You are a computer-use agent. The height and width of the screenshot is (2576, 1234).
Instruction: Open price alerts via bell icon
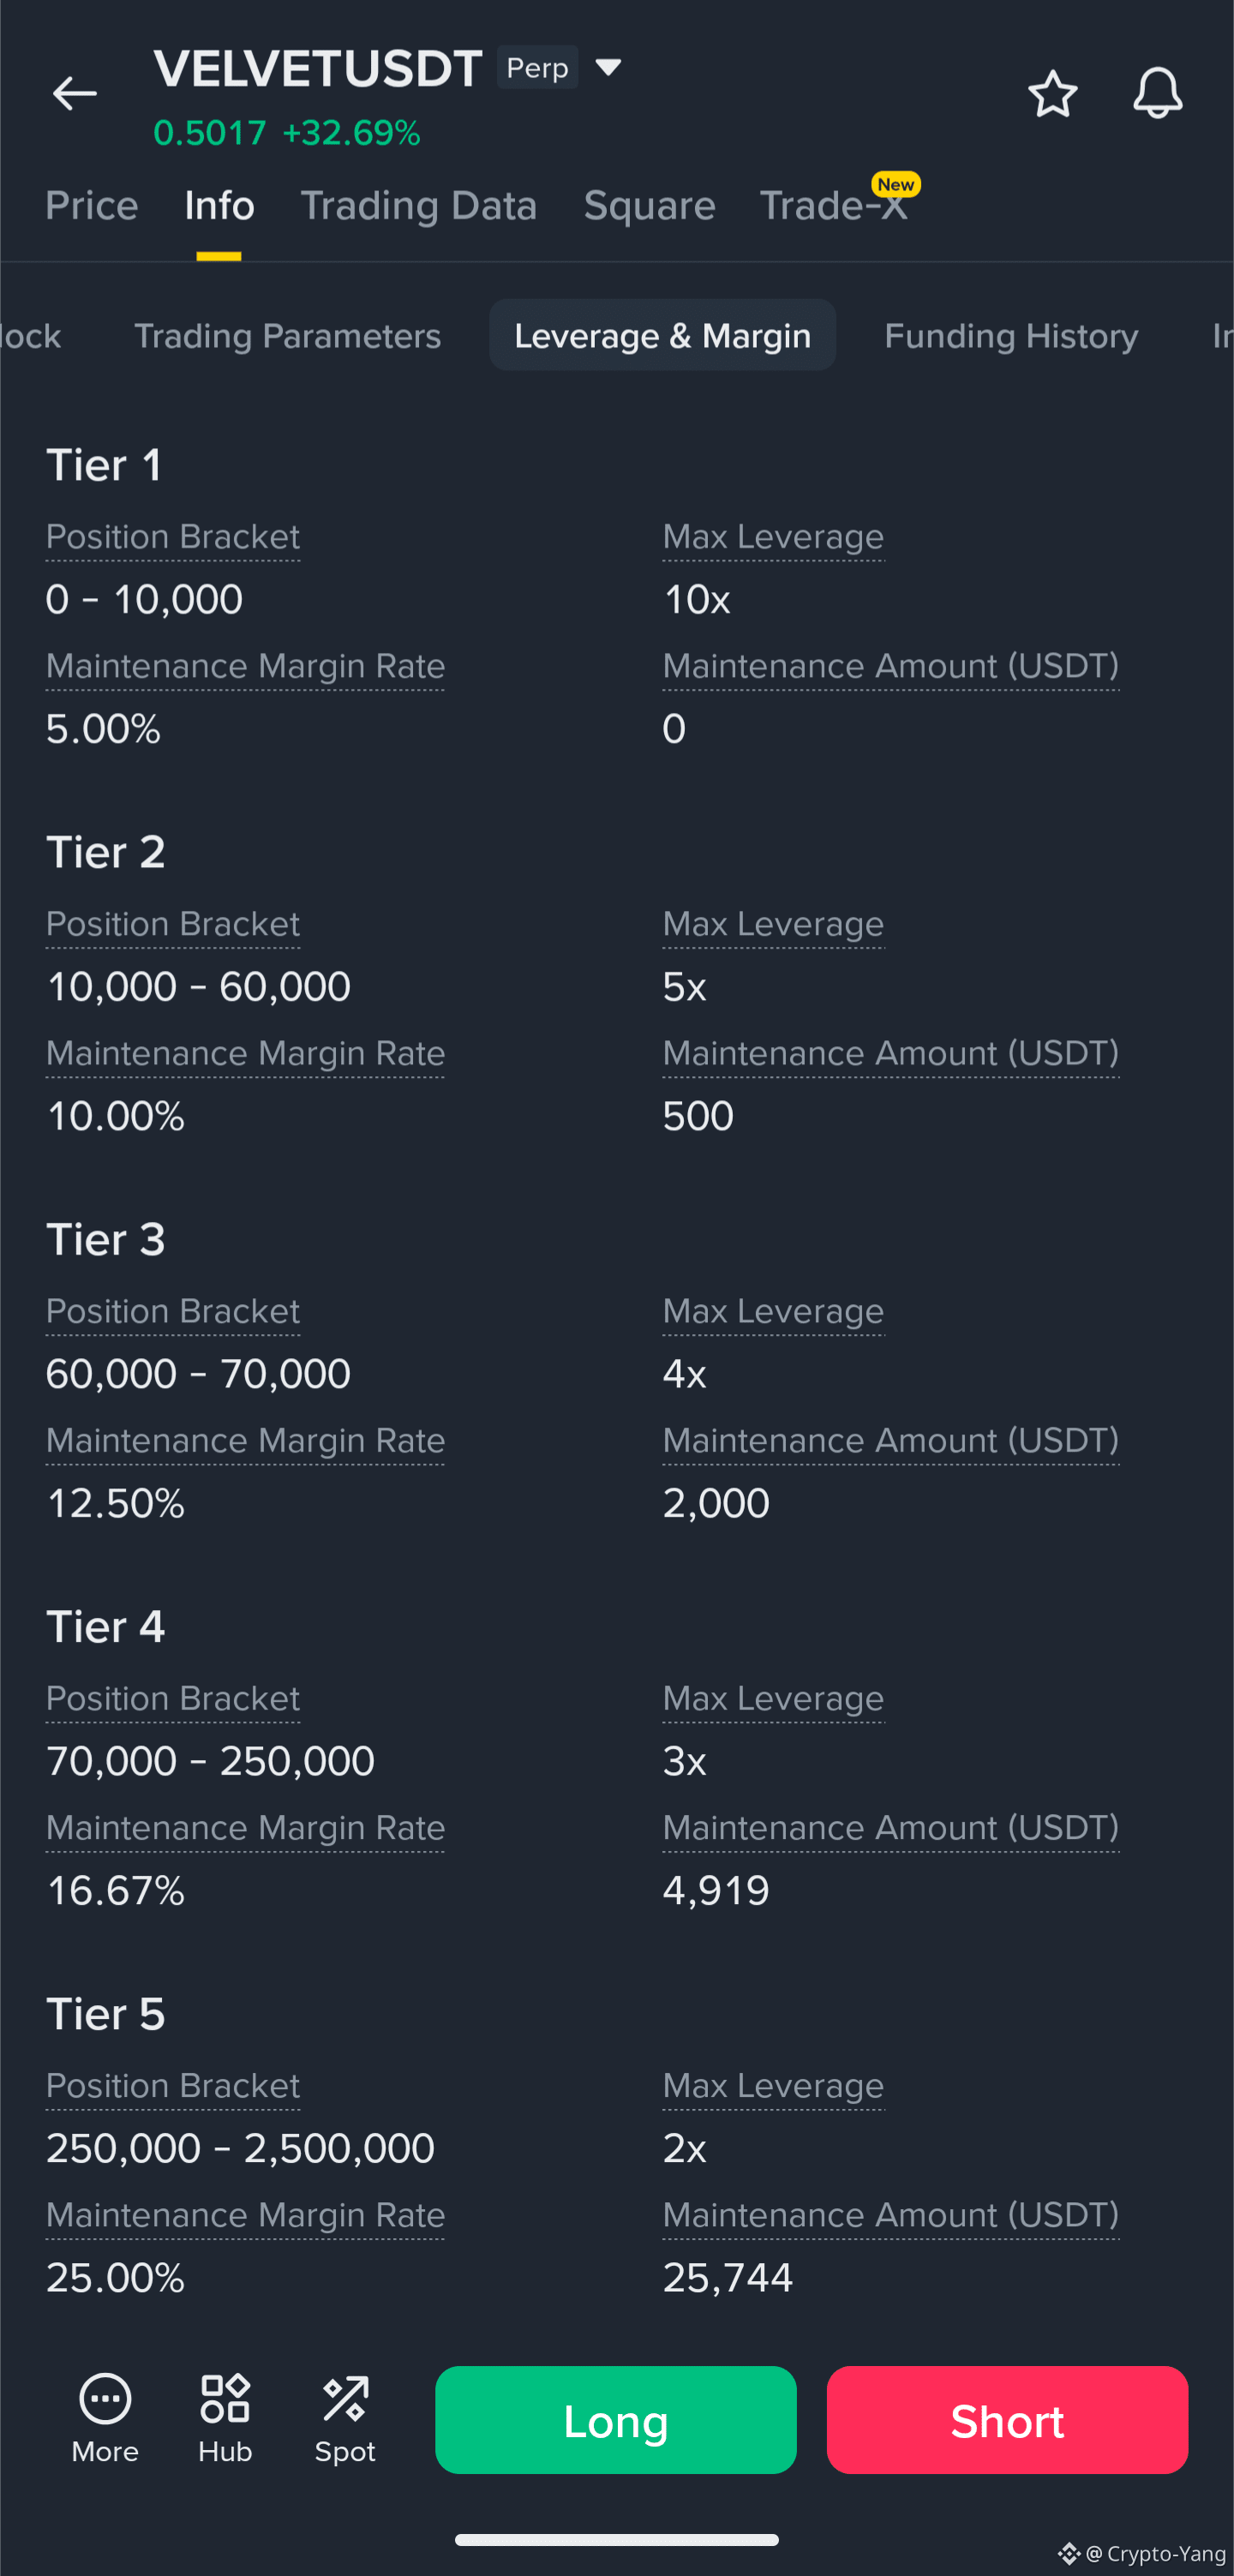pyautogui.click(x=1157, y=94)
